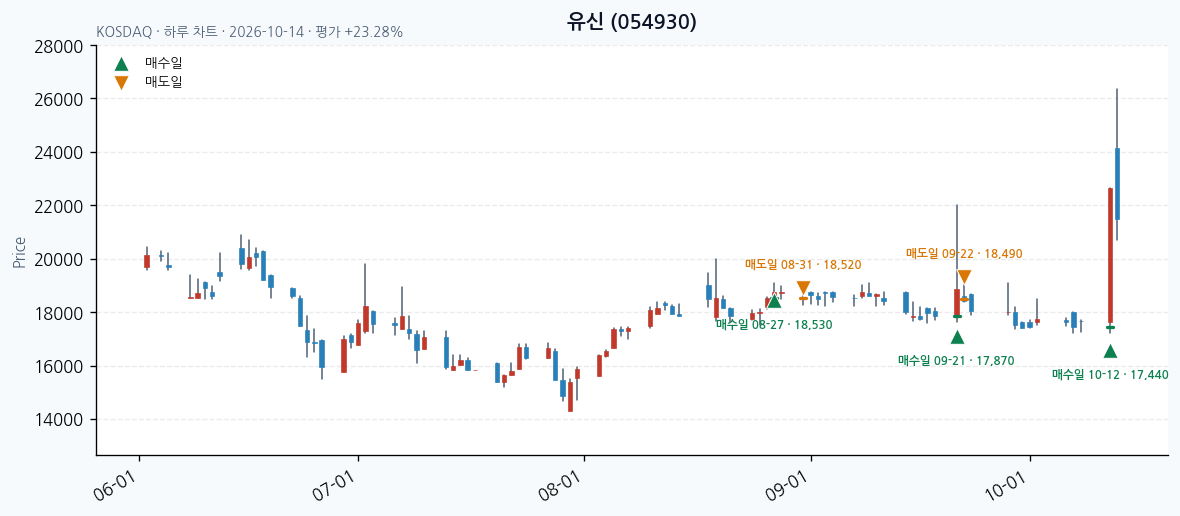Click the 20000 y-axis label
1180x516 pixels.
click(x=59, y=260)
